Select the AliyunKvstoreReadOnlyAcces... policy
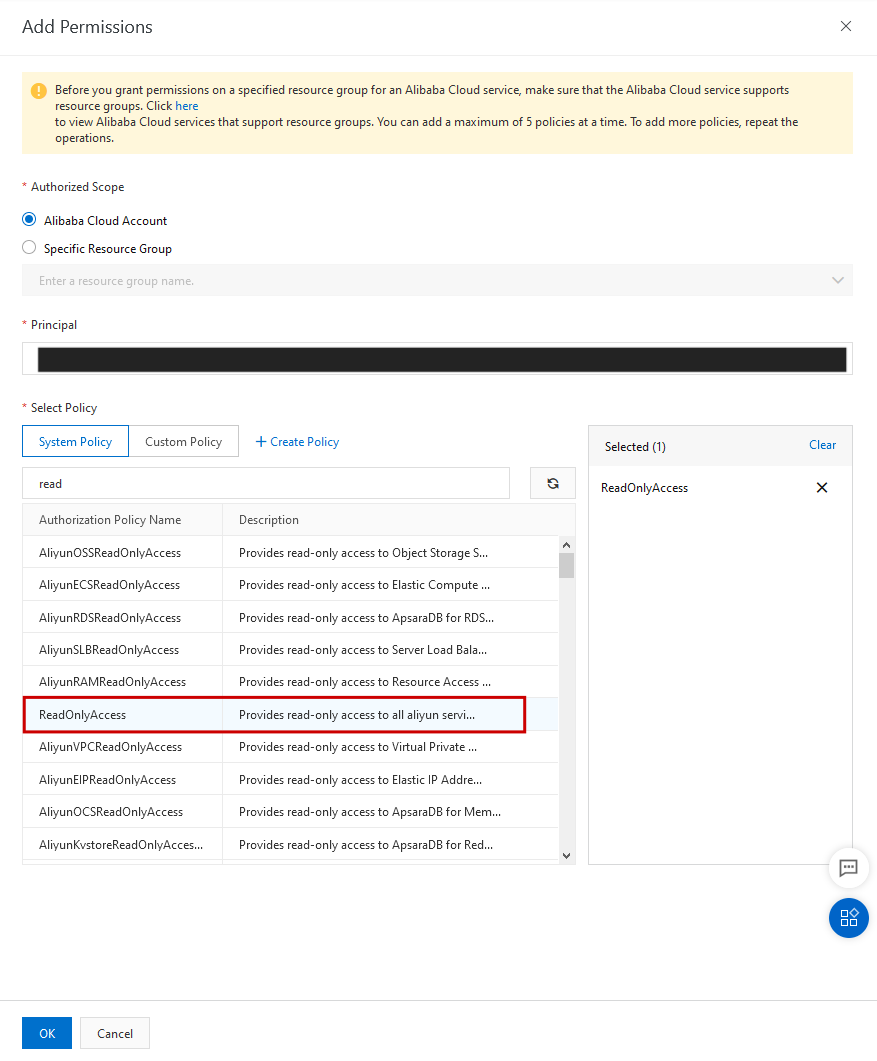Viewport: 877px width, 1061px height. click(121, 844)
